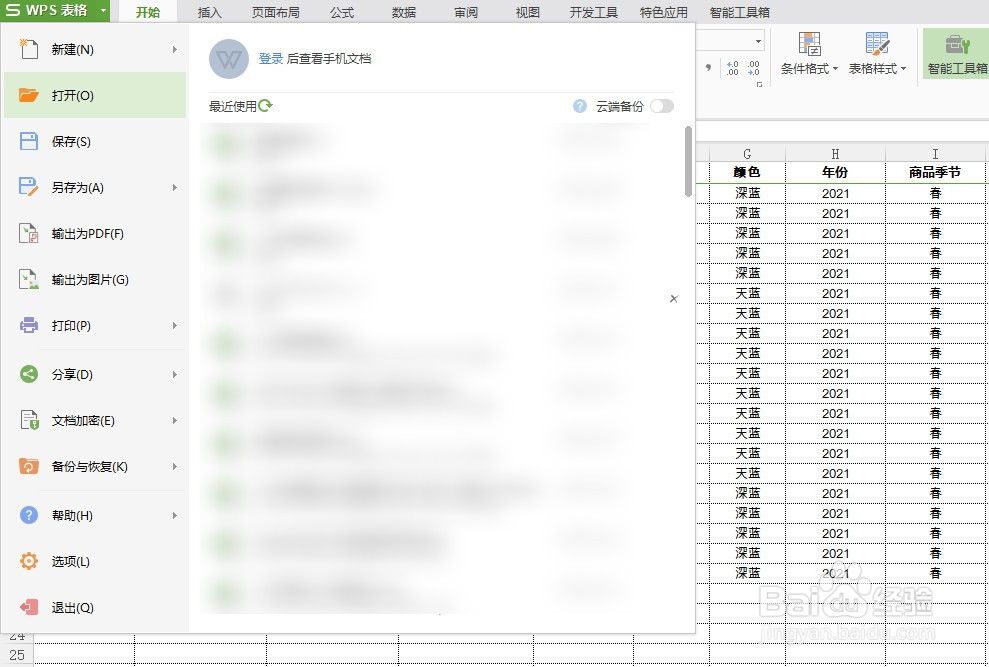The image size is (989, 667).
Task: Choose 选项(L) from the menu
Action: click(x=95, y=561)
